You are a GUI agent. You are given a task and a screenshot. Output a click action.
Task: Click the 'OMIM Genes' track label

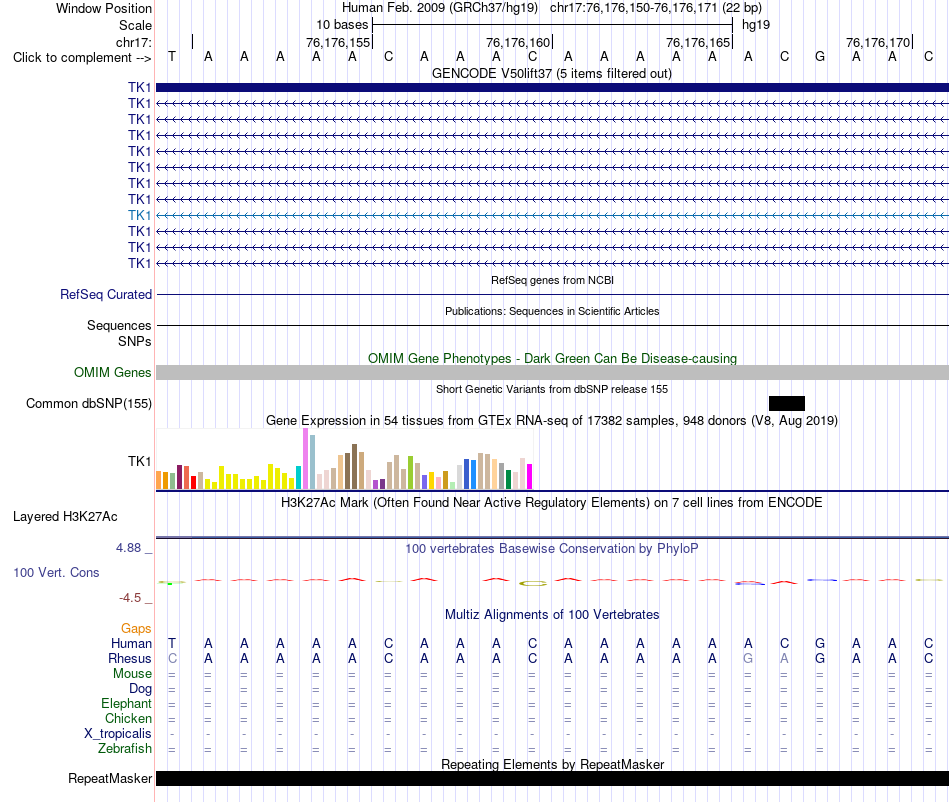tap(112, 373)
